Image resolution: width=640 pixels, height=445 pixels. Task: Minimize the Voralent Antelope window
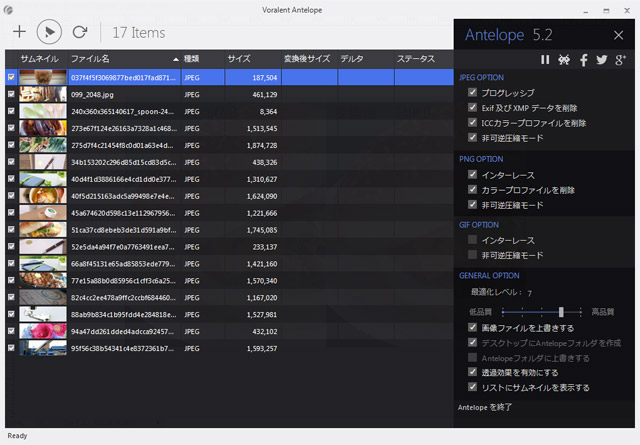(x=586, y=11)
